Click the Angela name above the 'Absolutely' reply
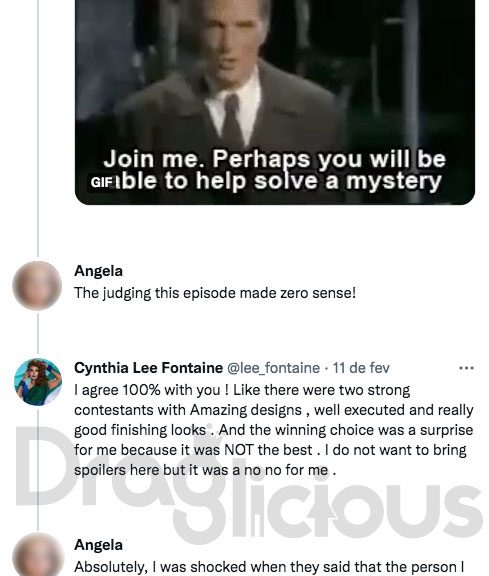 click(98, 545)
